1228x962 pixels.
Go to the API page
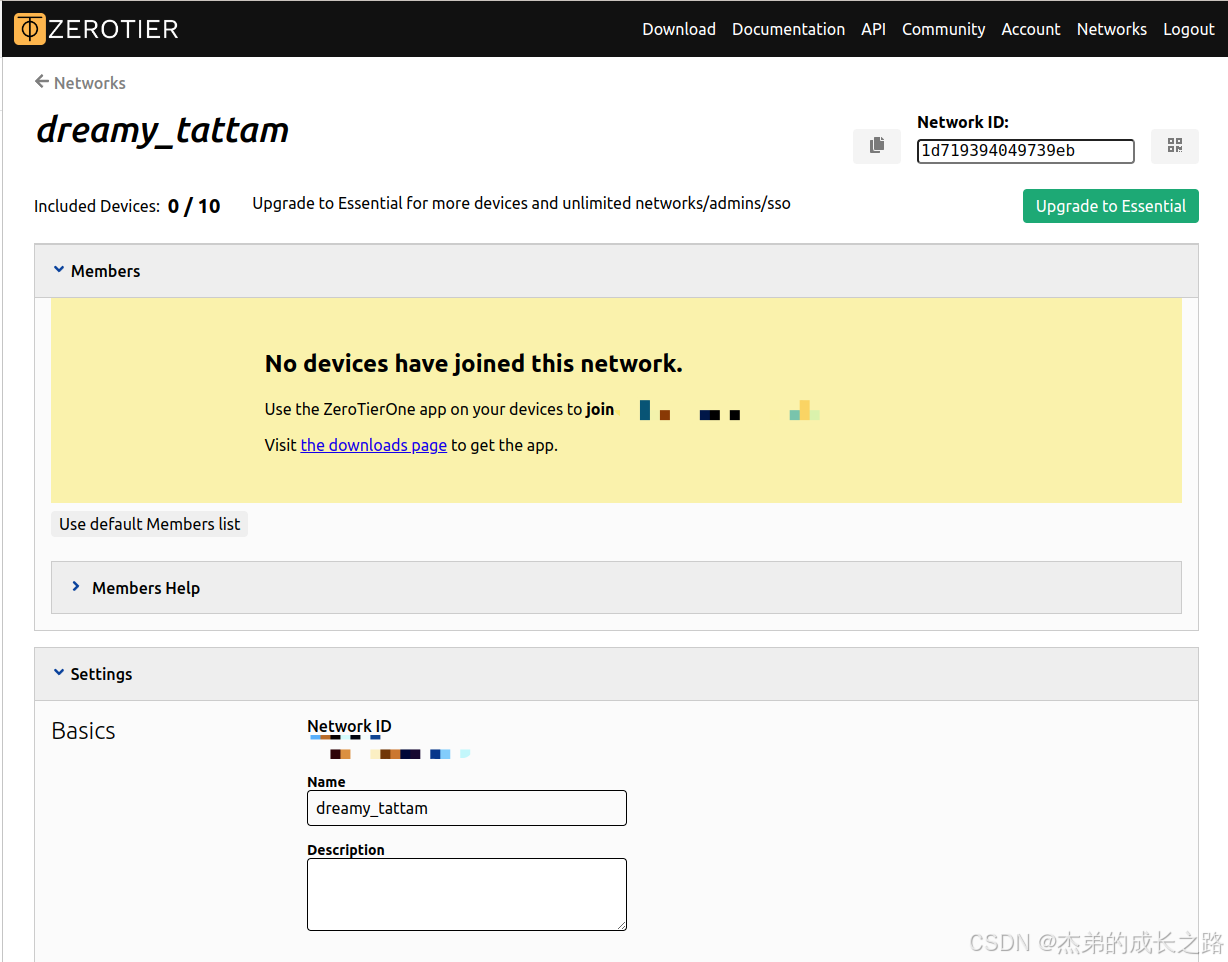[x=873, y=29]
